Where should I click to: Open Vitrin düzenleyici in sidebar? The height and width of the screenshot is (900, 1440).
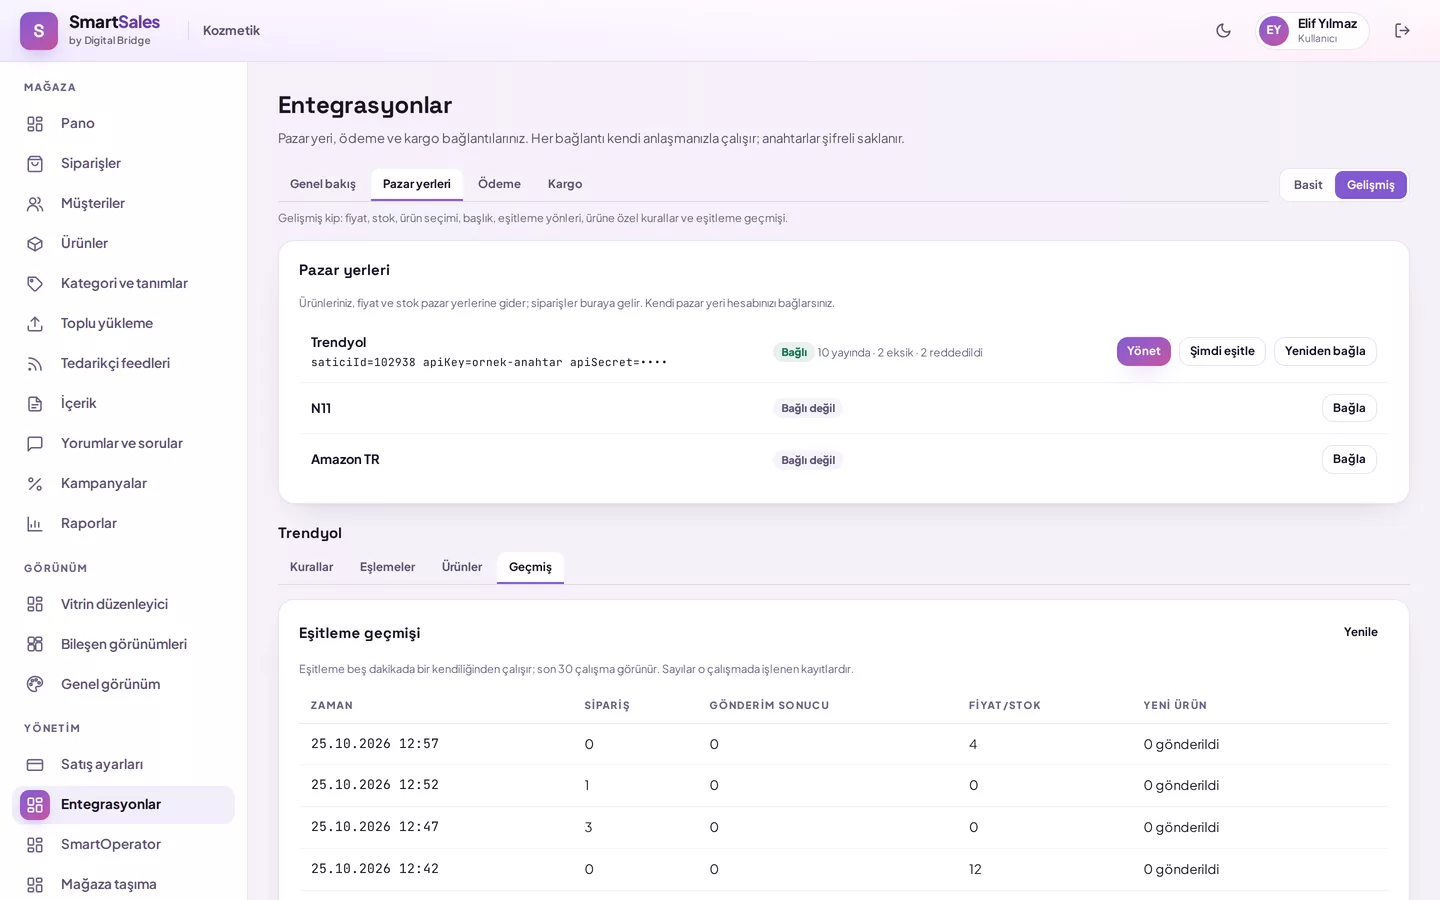coord(124,605)
